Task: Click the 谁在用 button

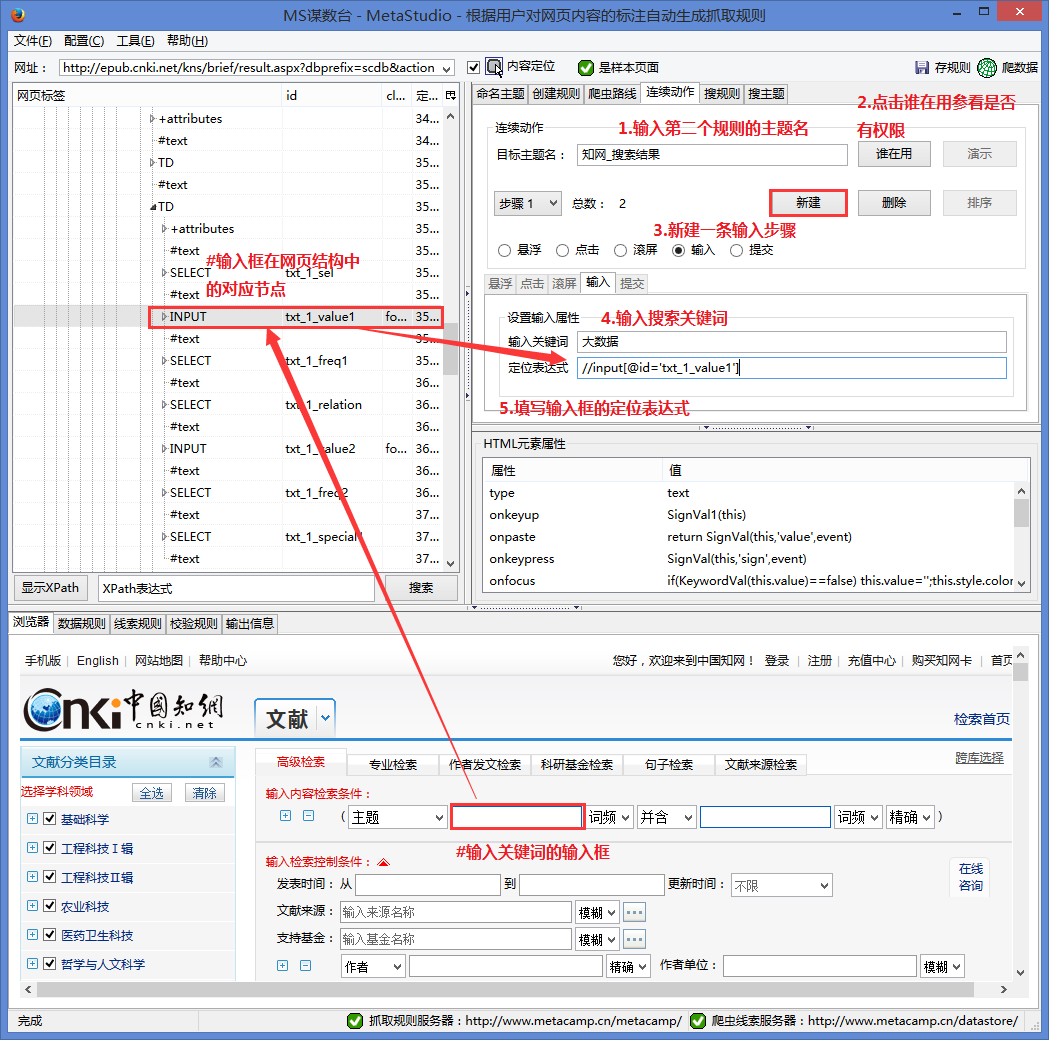Action: point(894,154)
